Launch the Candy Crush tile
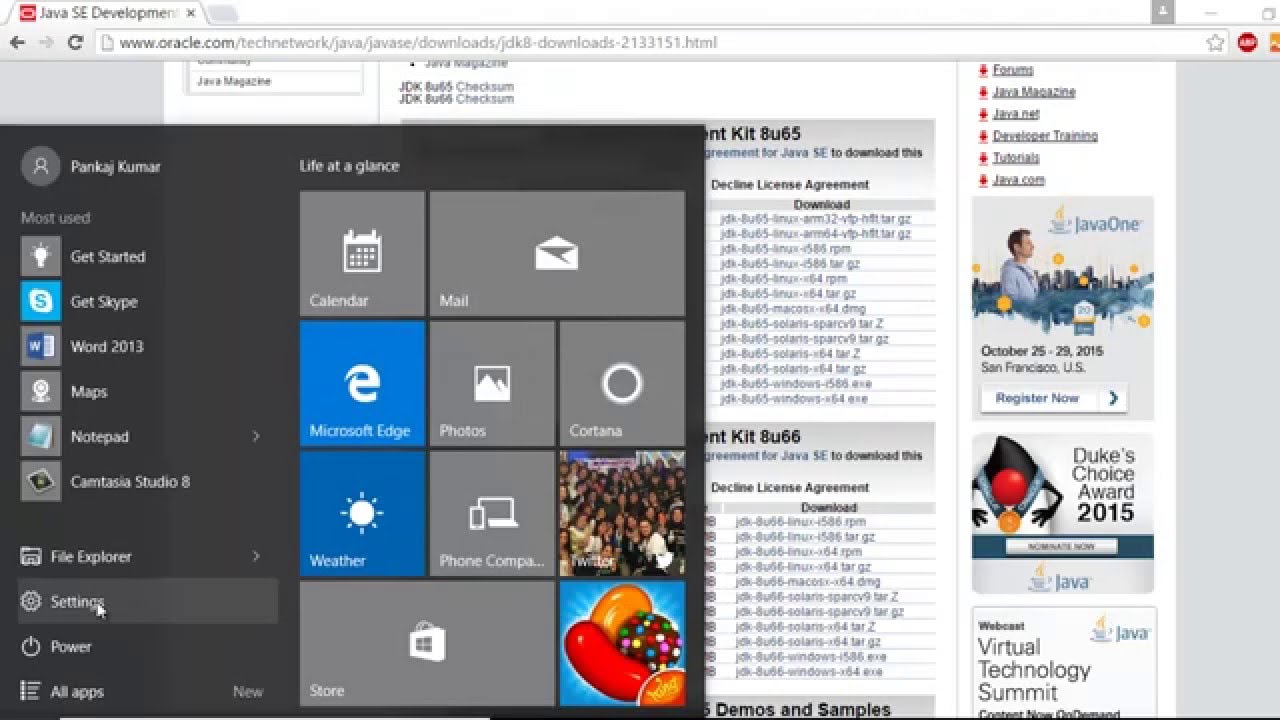 (x=622, y=643)
